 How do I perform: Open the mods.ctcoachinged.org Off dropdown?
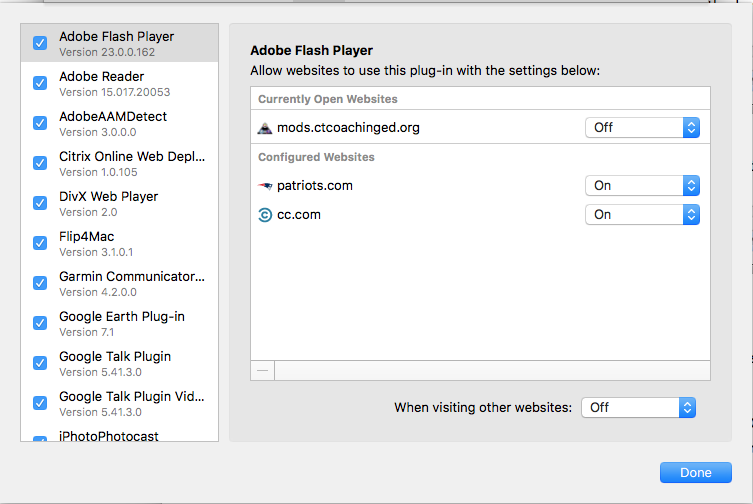pyautogui.click(x=642, y=128)
